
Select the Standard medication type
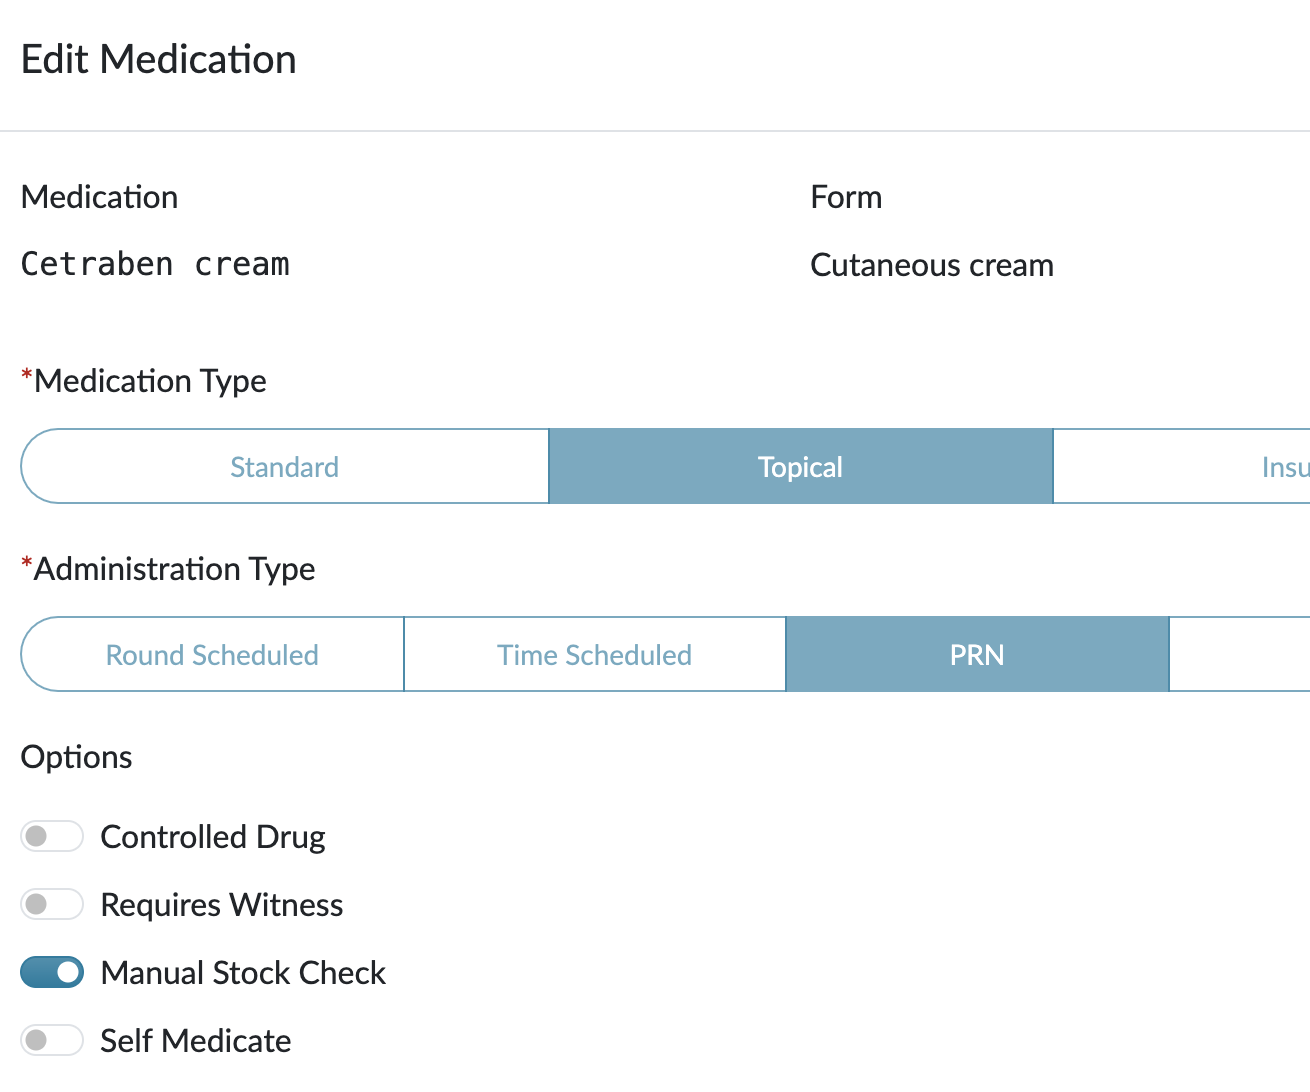pos(285,467)
